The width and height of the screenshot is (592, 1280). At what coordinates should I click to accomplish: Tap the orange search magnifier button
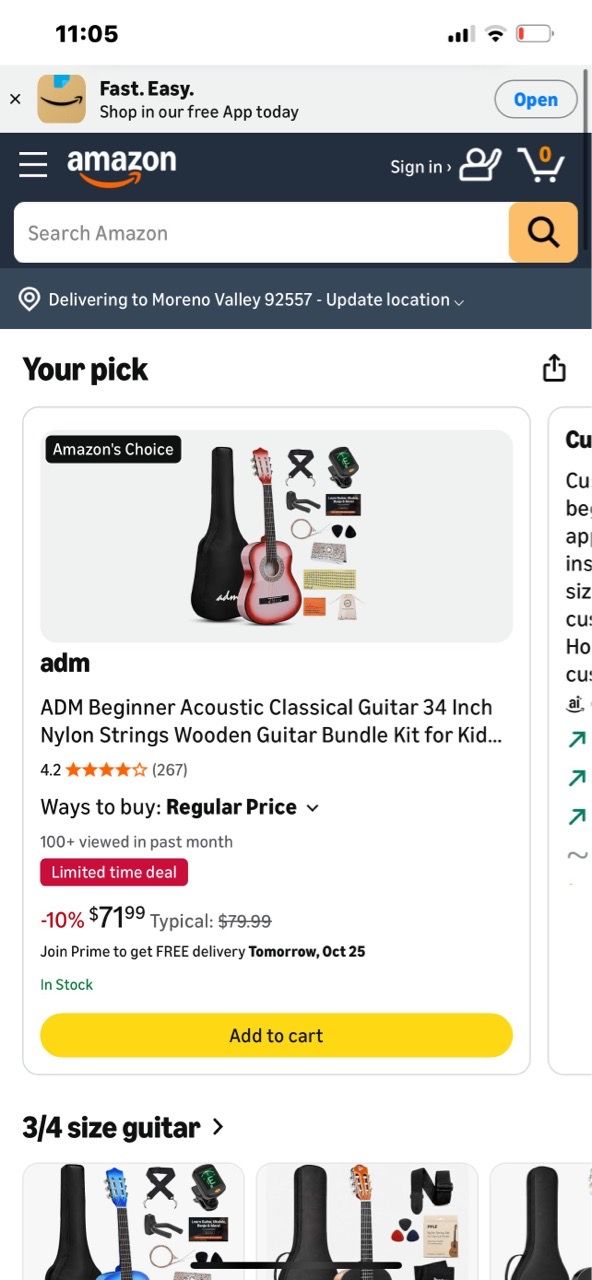click(x=543, y=232)
